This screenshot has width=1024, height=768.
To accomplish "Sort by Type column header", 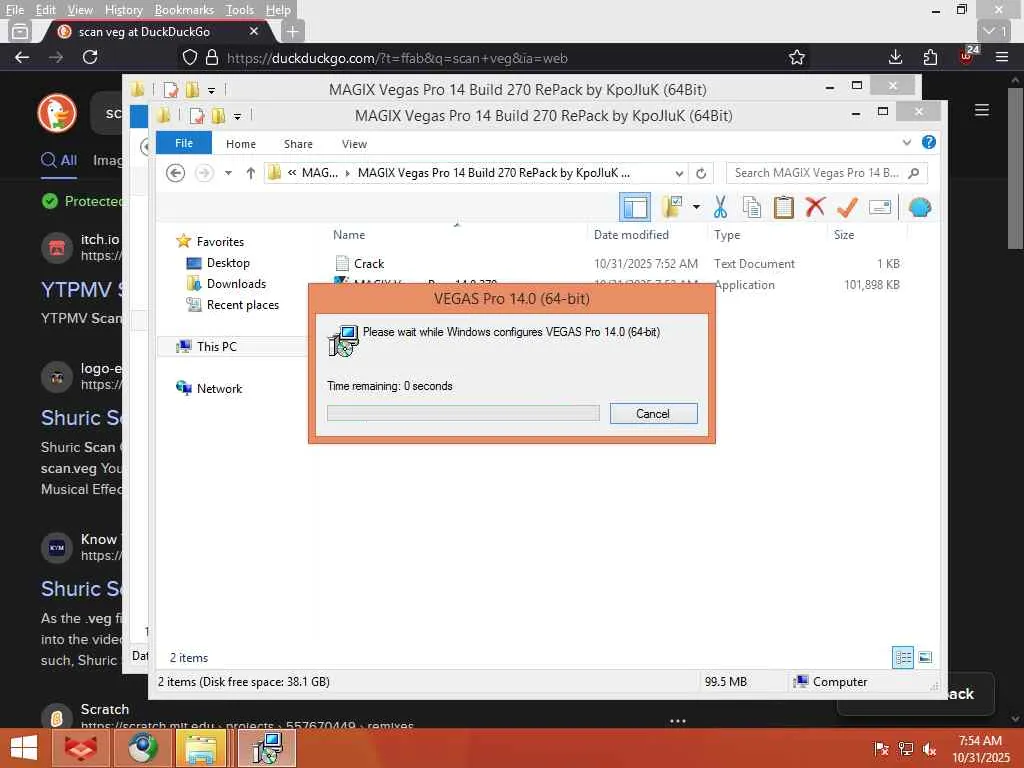I will (x=727, y=235).
